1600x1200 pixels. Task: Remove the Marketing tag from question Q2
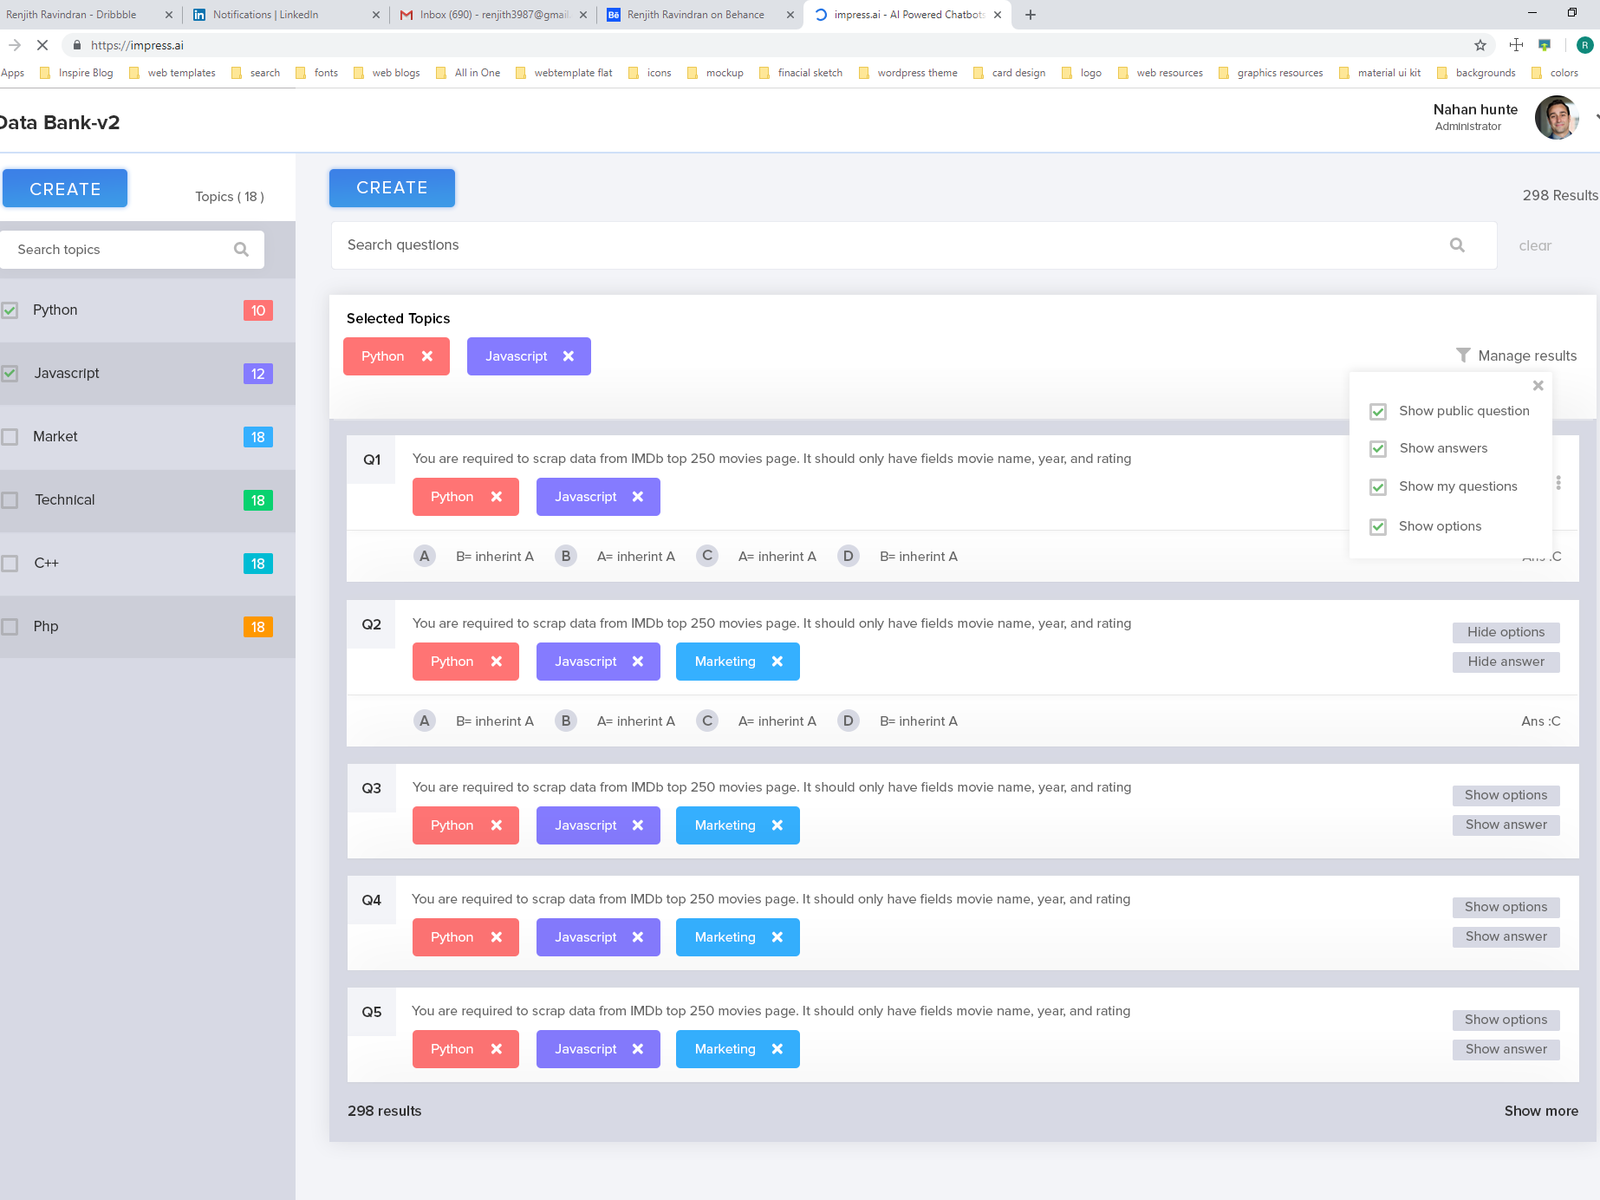point(778,661)
